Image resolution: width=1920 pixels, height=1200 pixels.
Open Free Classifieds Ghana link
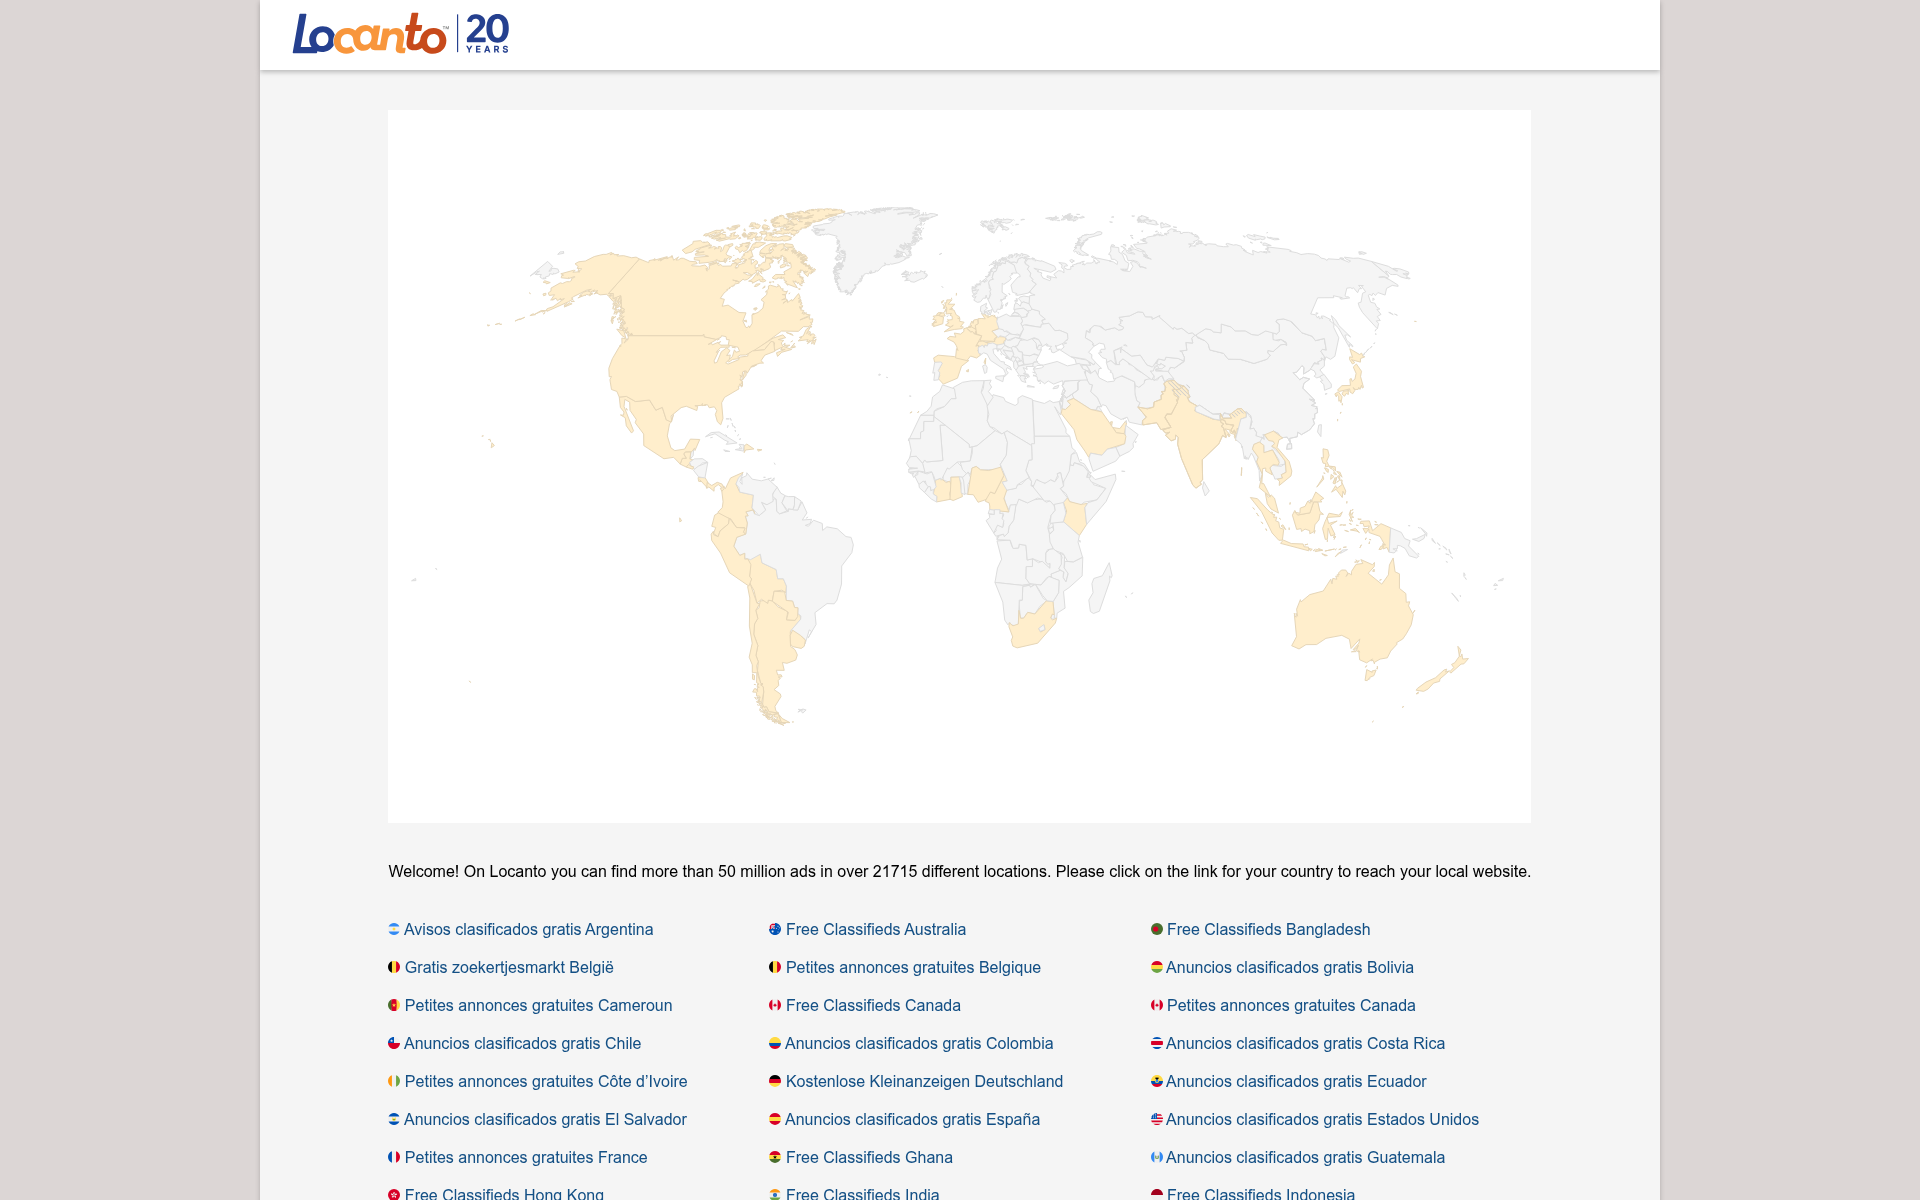click(x=869, y=1157)
